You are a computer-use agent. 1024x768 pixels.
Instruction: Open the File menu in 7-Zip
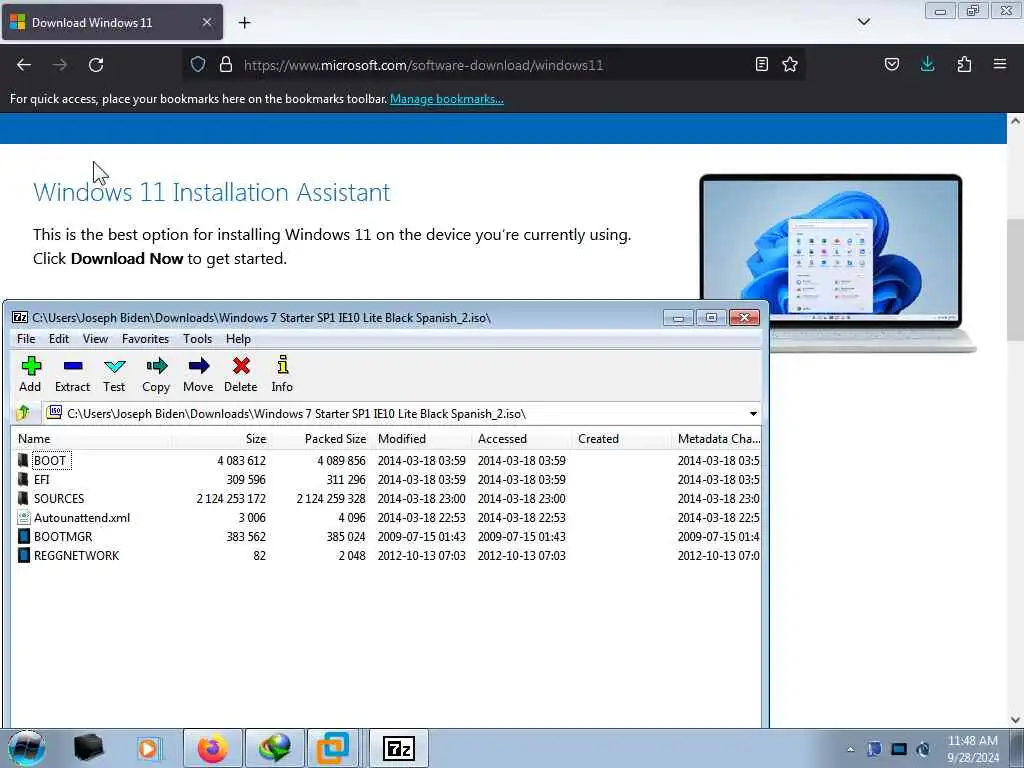[26, 338]
